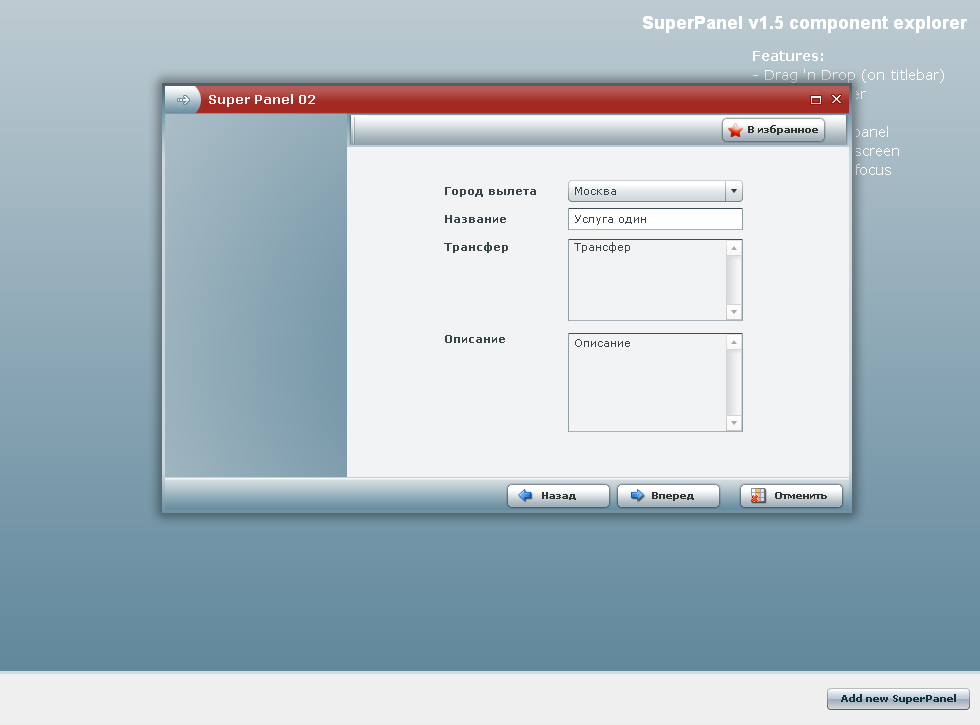The width and height of the screenshot is (980, 725).
Task: Click Описание scrollbar up arrow
Action: coord(734,342)
